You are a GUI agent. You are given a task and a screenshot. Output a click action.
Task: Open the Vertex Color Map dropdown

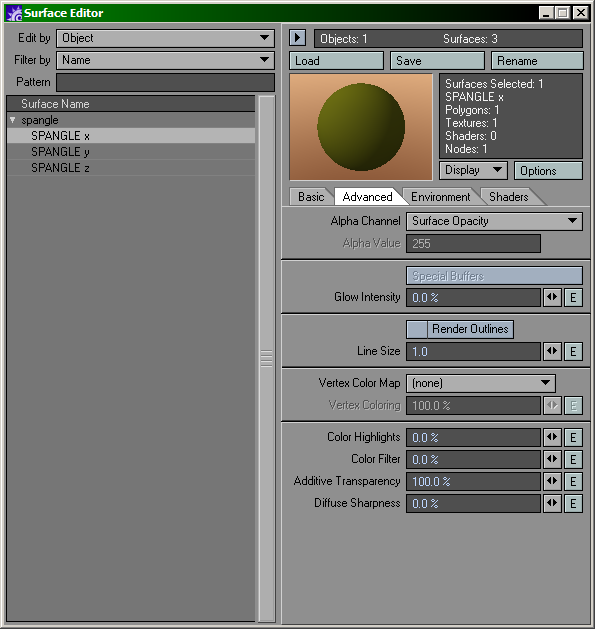(x=481, y=383)
